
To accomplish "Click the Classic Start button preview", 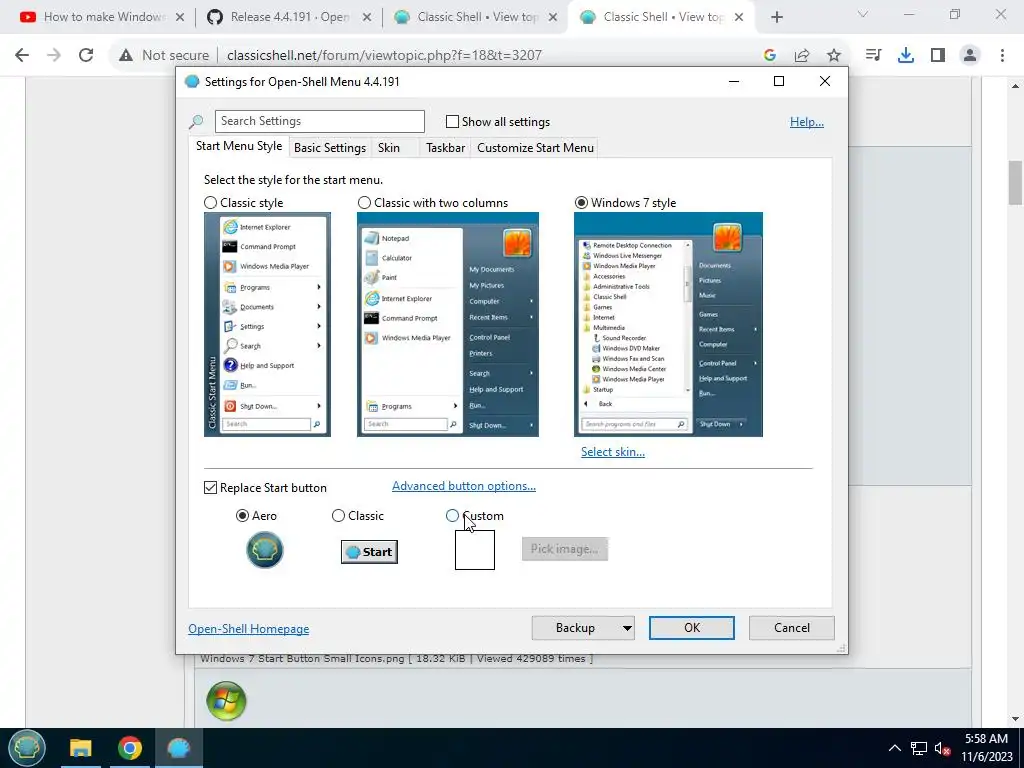I will point(370,552).
